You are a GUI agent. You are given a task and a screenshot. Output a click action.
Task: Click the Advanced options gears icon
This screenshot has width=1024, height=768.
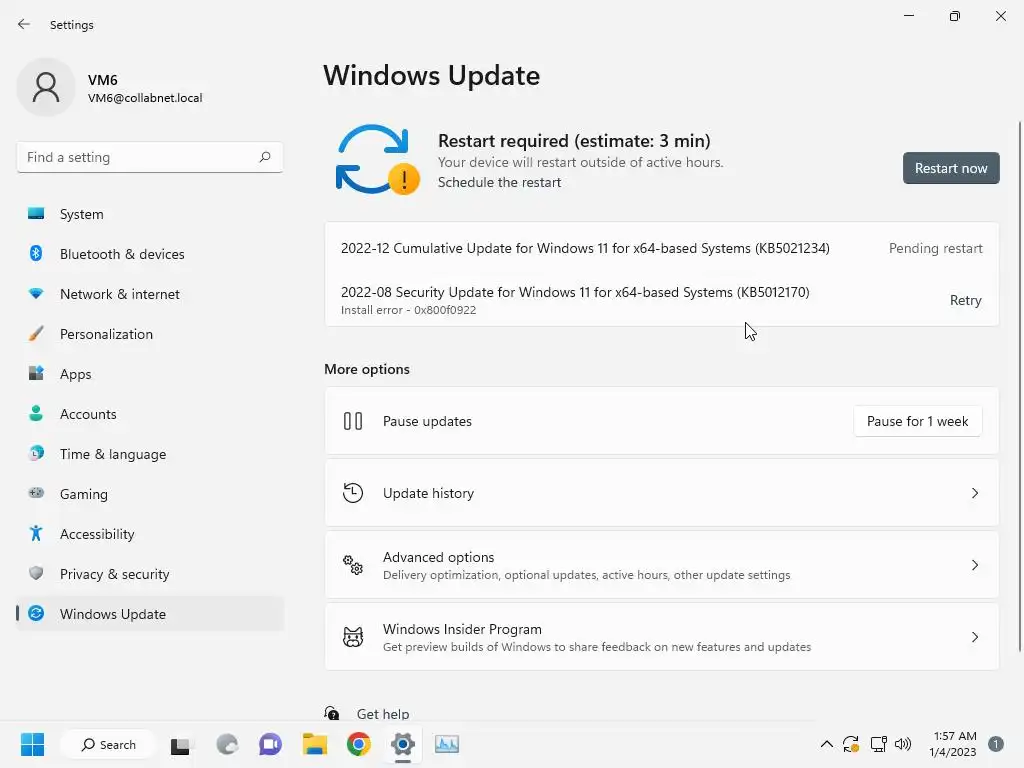pyautogui.click(x=353, y=565)
